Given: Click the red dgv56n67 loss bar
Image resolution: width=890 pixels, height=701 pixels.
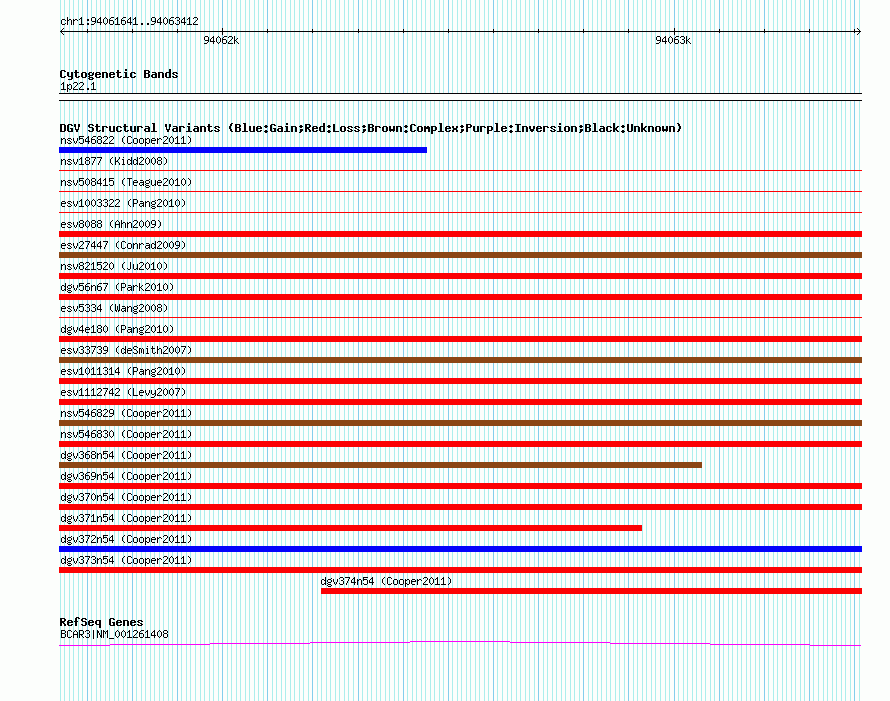Looking at the screenshot, I should click(460, 297).
